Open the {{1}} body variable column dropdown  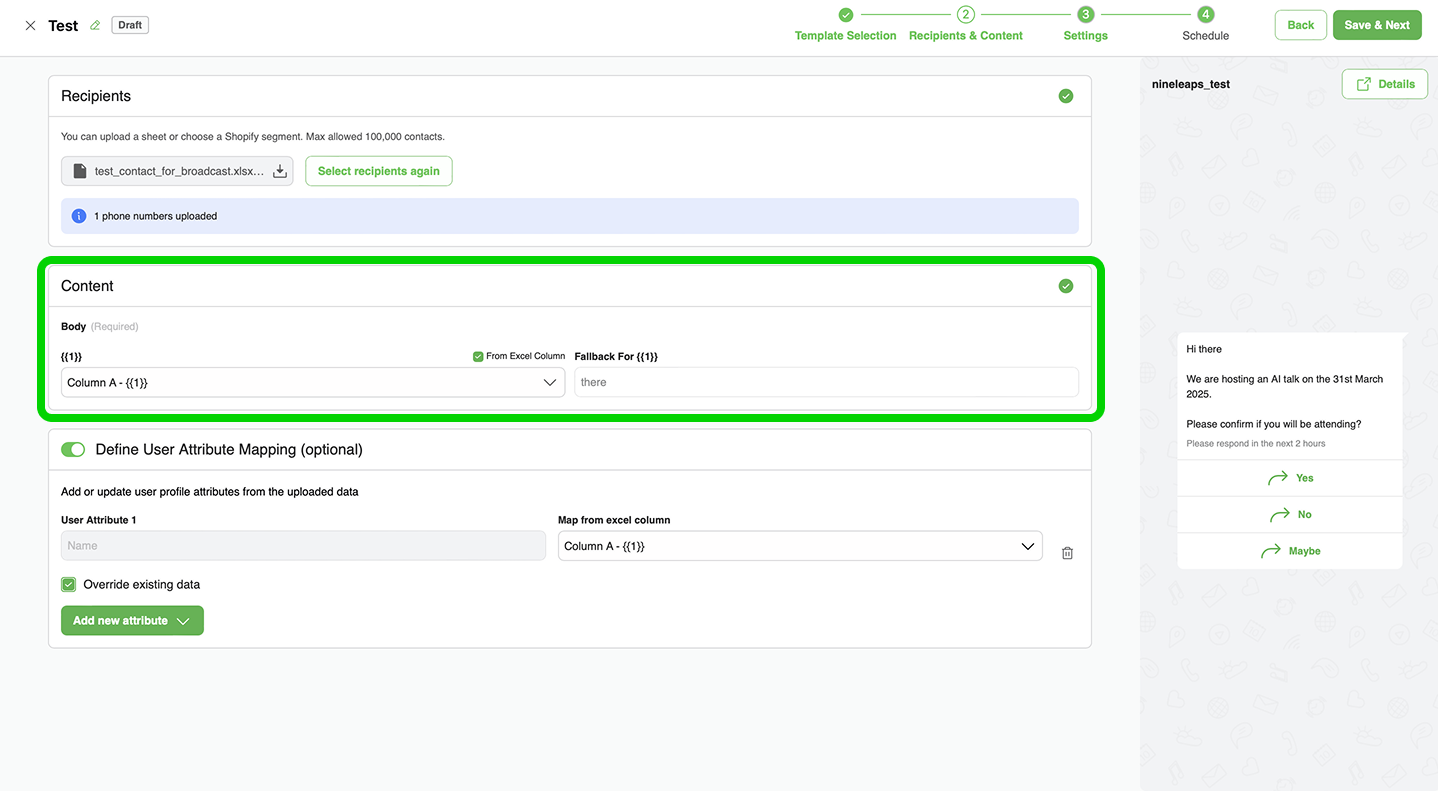313,383
